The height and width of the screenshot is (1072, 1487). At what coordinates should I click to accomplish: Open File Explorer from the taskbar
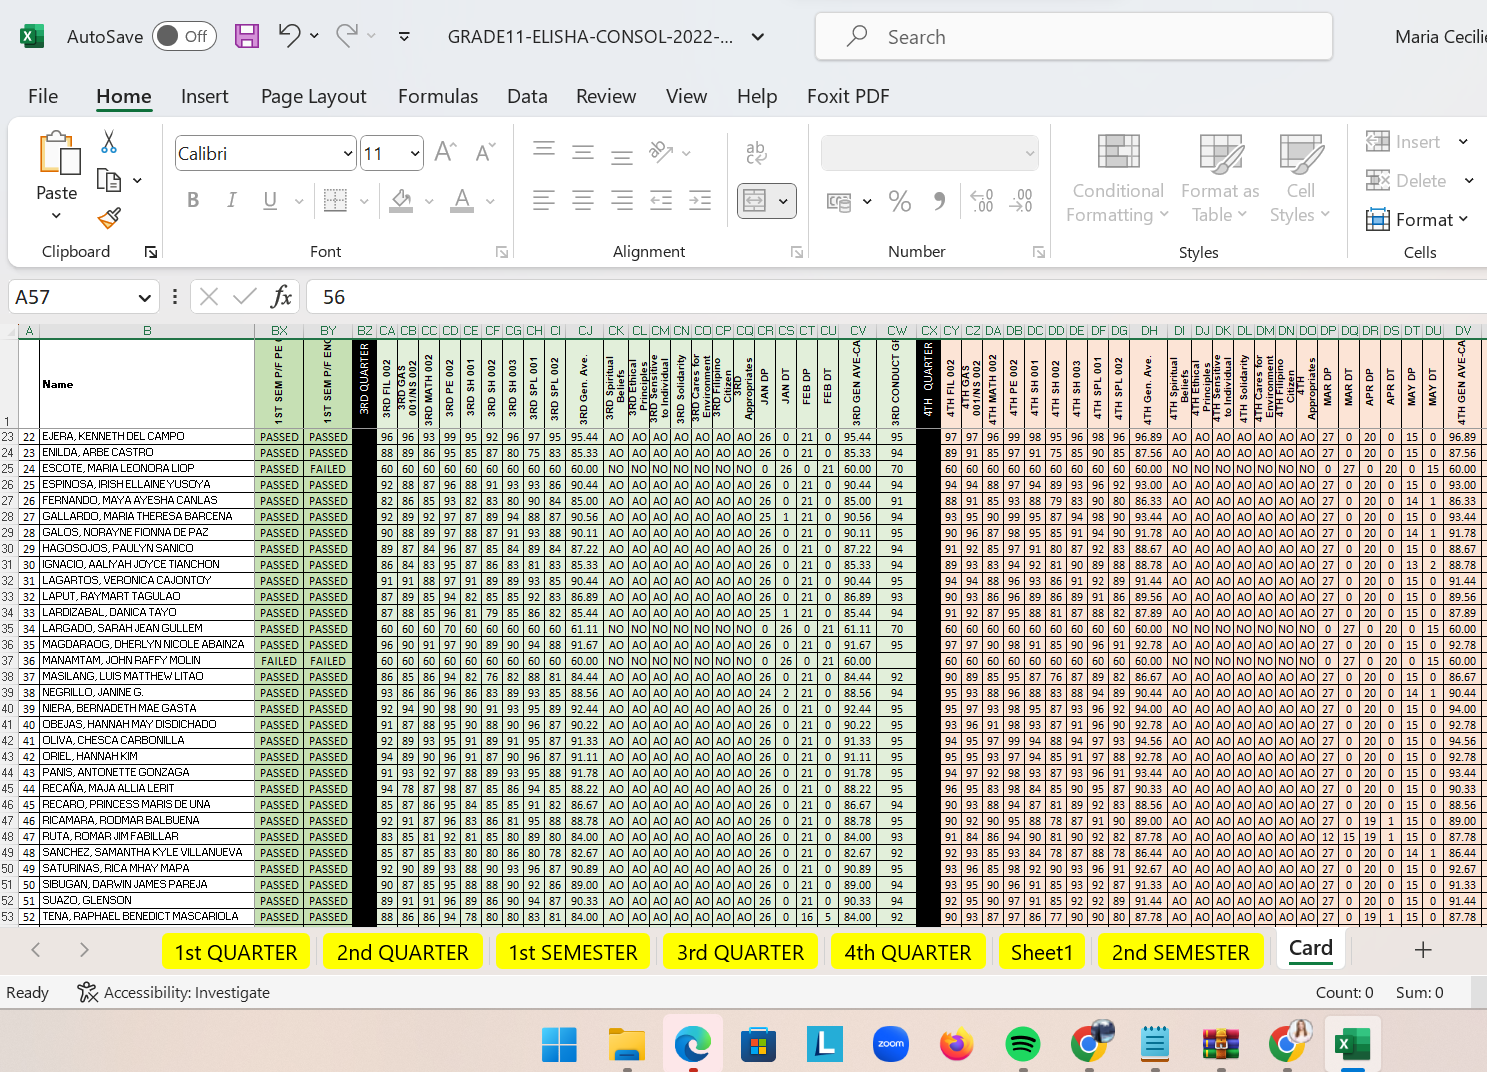pos(626,1044)
